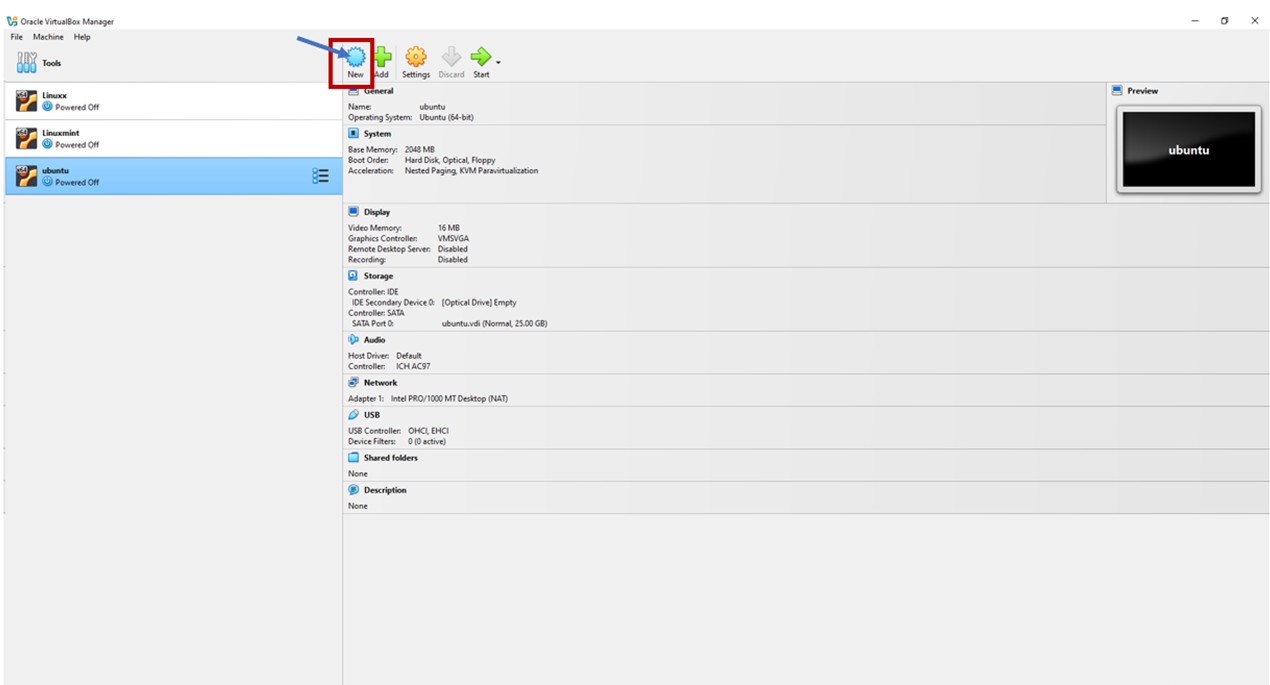Expand the Start button dropdown arrow
Viewport: 1270px width, 685px height.
tap(498, 63)
